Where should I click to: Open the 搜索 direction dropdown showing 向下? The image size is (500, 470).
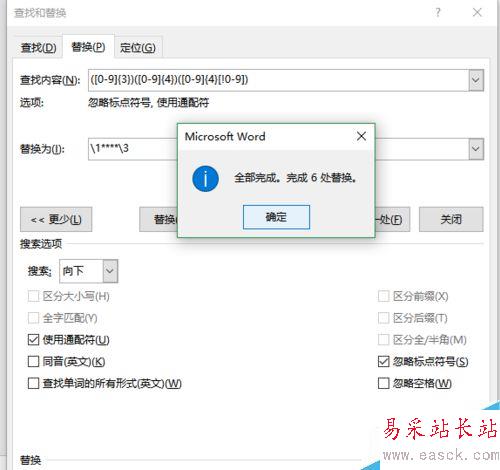89,271
